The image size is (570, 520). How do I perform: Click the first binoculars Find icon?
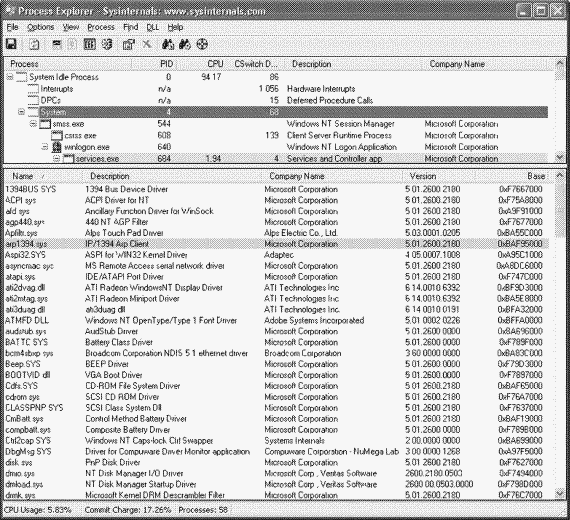click(168, 44)
